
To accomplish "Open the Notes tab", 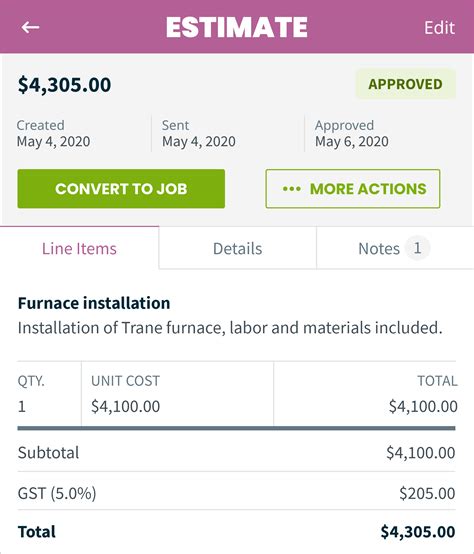I will tap(395, 248).
